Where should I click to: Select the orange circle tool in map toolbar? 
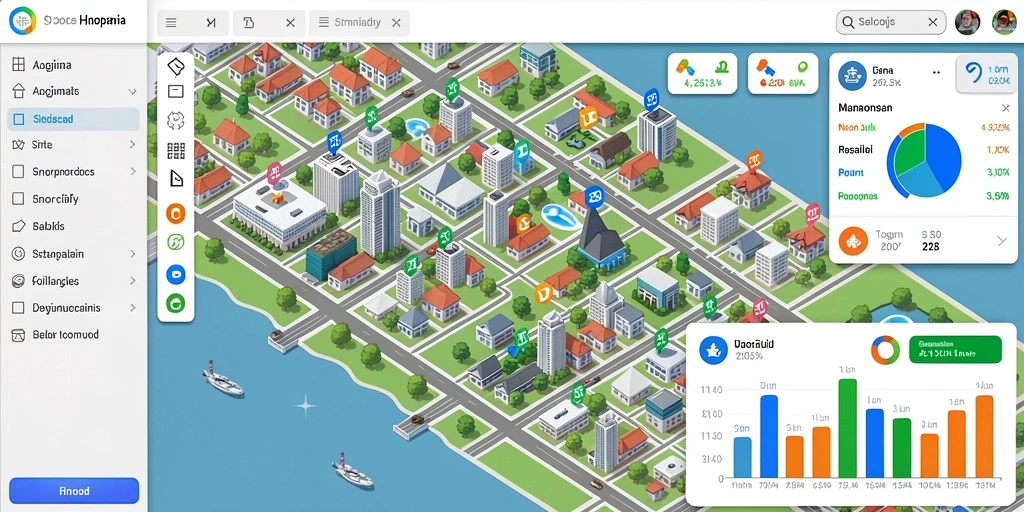[176, 213]
